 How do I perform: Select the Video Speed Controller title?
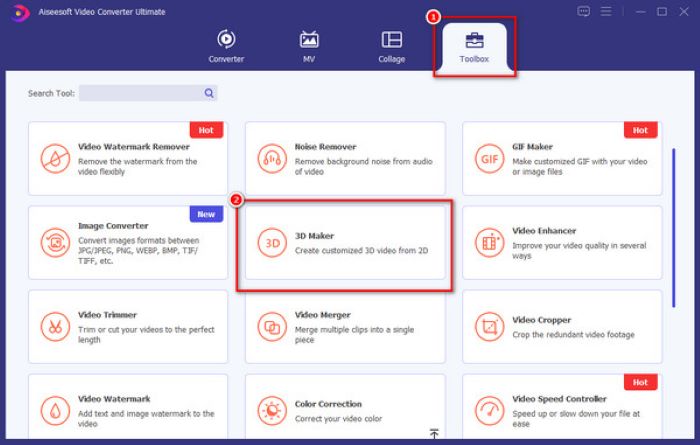click(x=559, y=399)
